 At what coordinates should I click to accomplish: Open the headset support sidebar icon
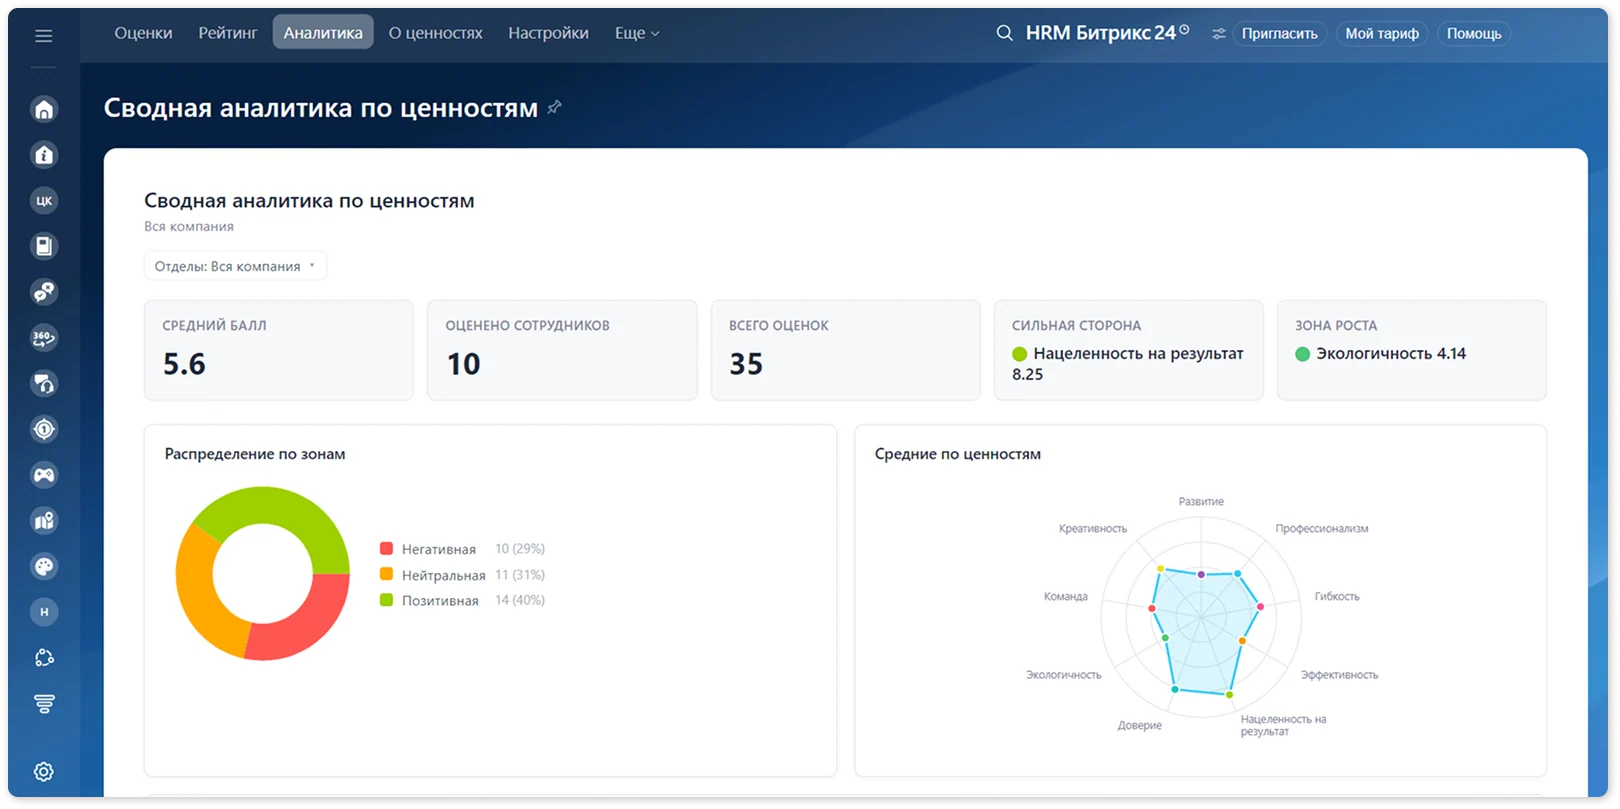[44, 383]
